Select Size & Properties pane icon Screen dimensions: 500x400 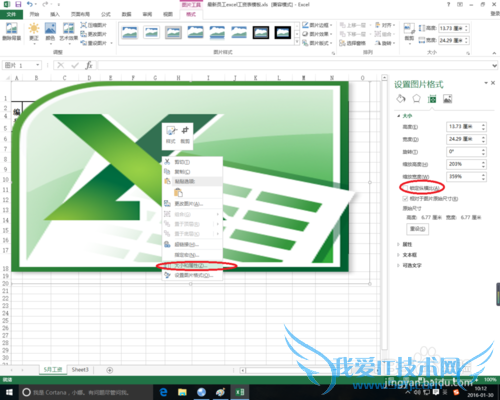pyautogui.click(x=432, y=99)
